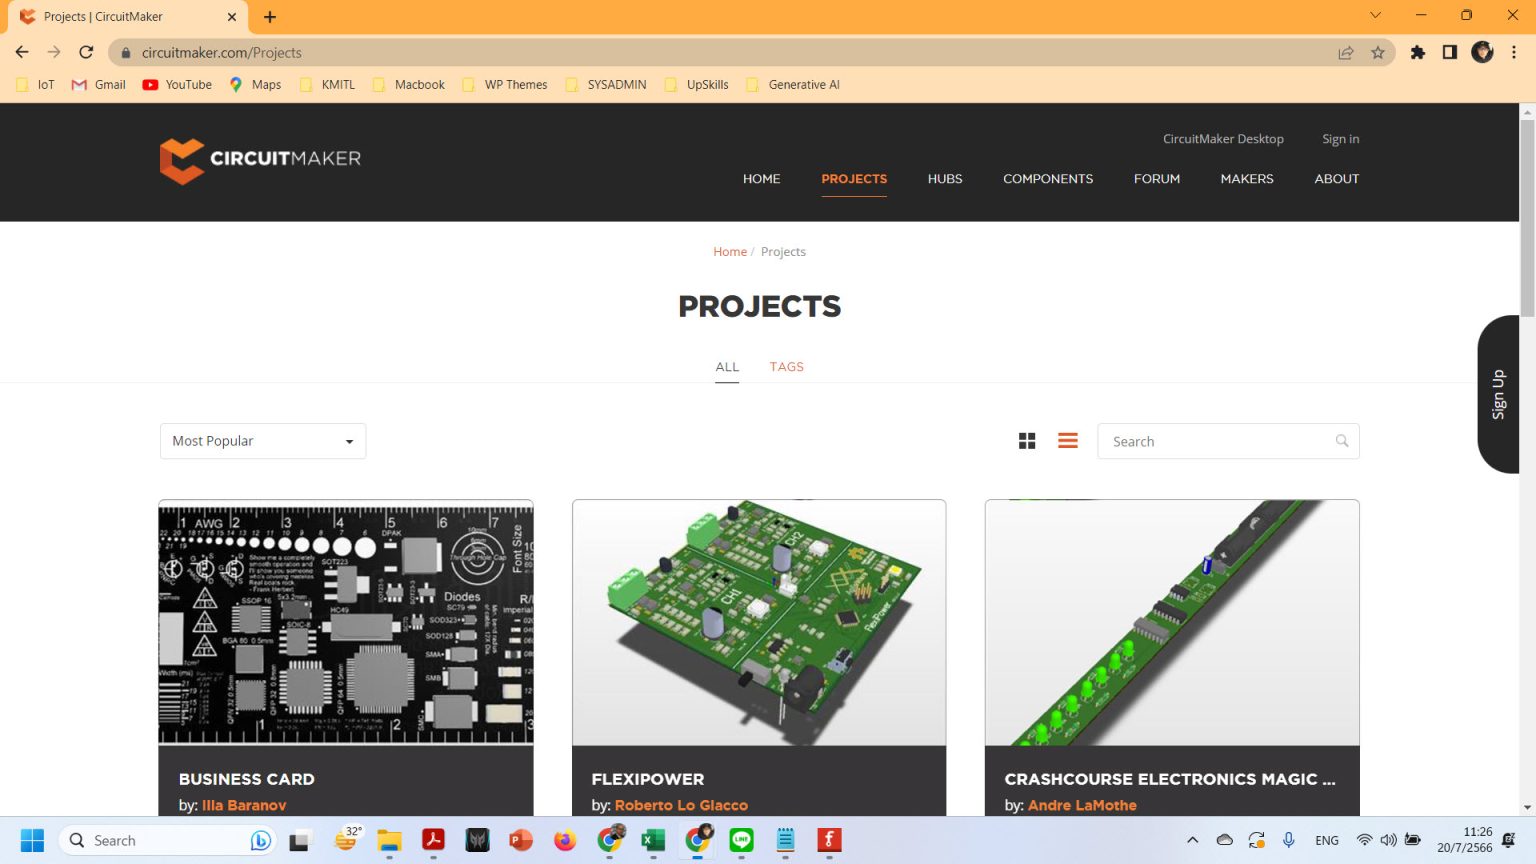
Task: Open Excel from the taskbar
Action: (653, 840)
